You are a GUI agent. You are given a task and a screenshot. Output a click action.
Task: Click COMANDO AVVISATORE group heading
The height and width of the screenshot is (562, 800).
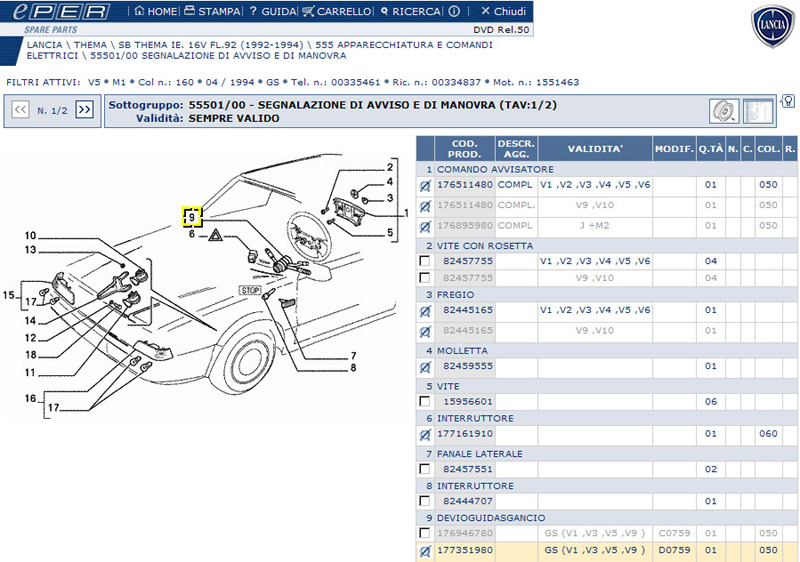[x=495, y=169]
